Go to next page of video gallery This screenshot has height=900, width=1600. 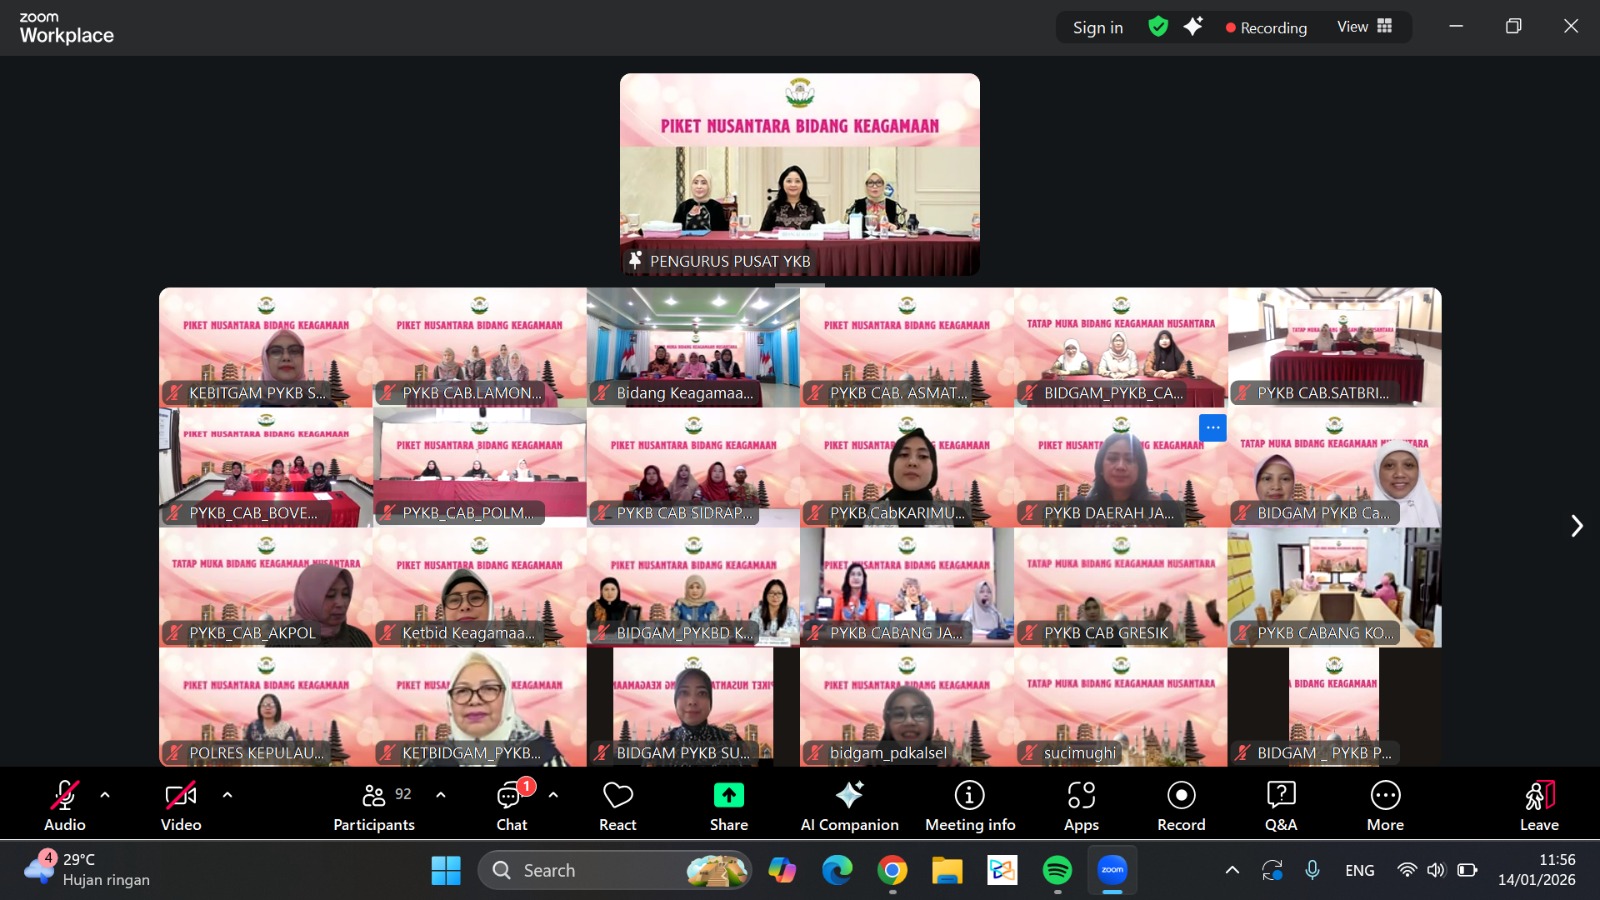click(1576, 526)
